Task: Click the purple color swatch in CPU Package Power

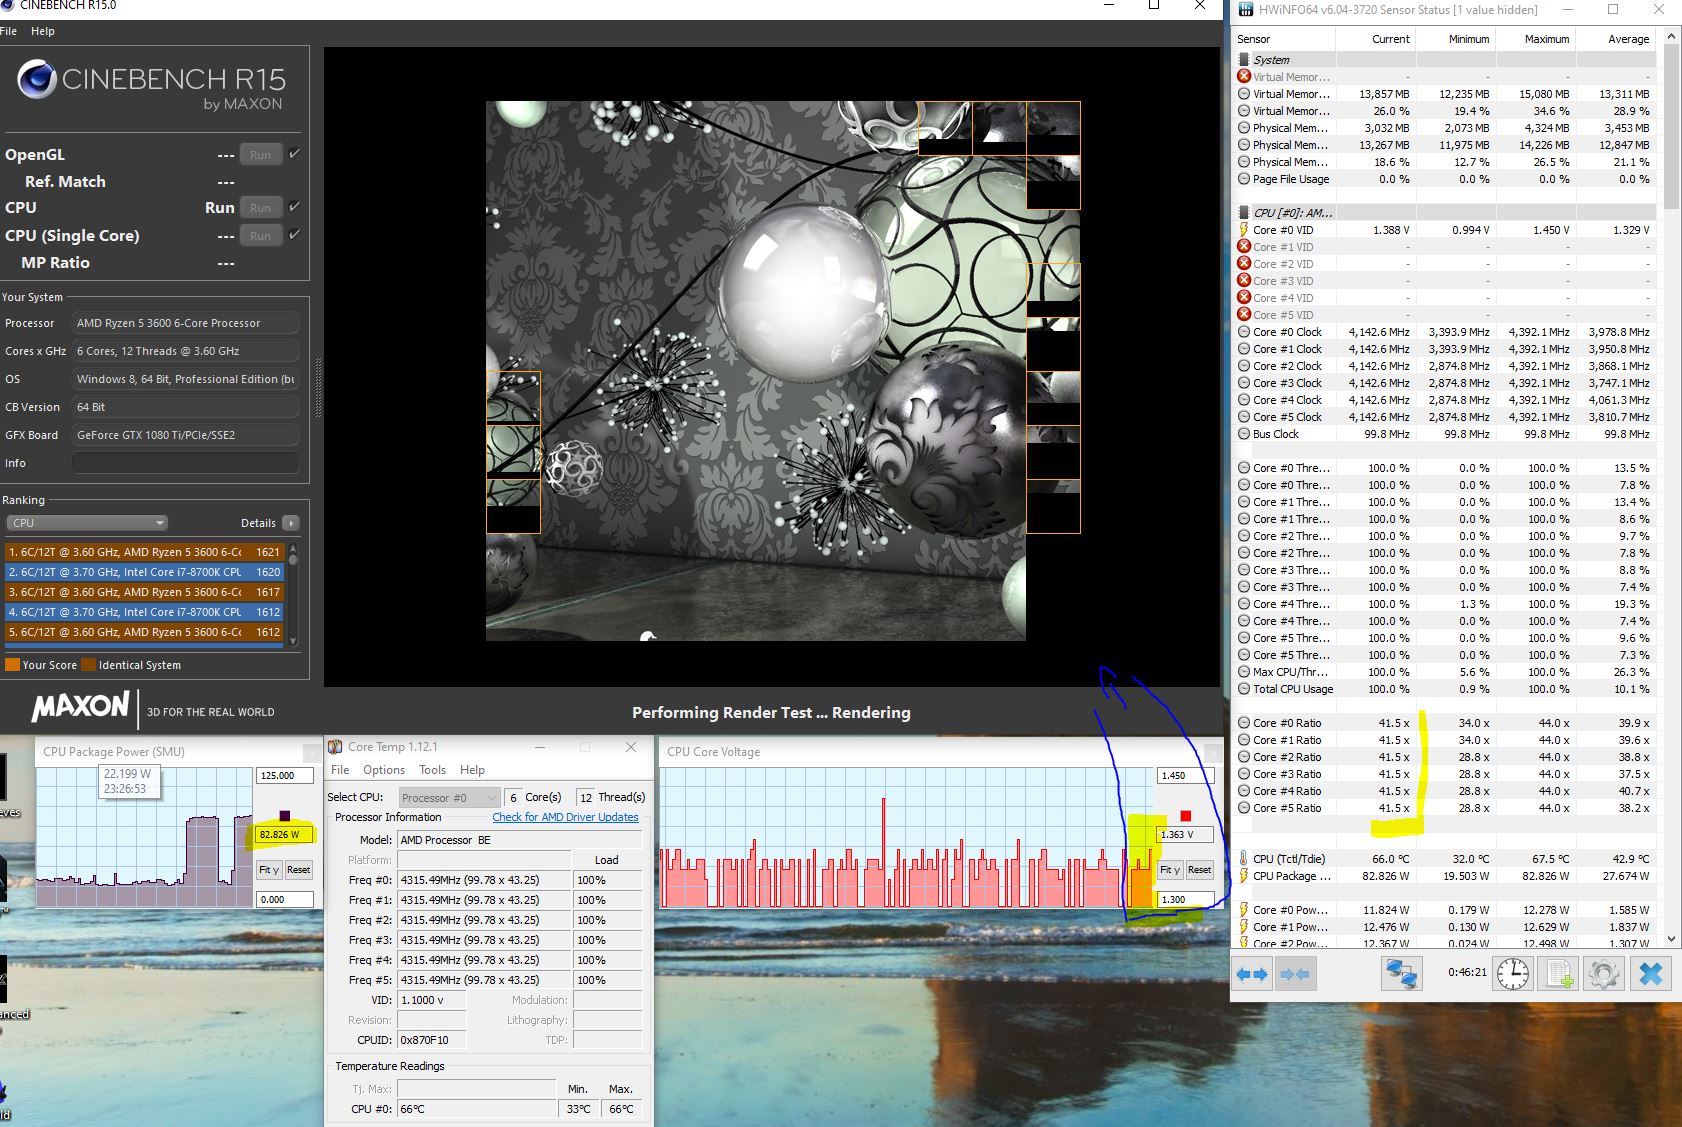Action: click(x=285, y=816)
